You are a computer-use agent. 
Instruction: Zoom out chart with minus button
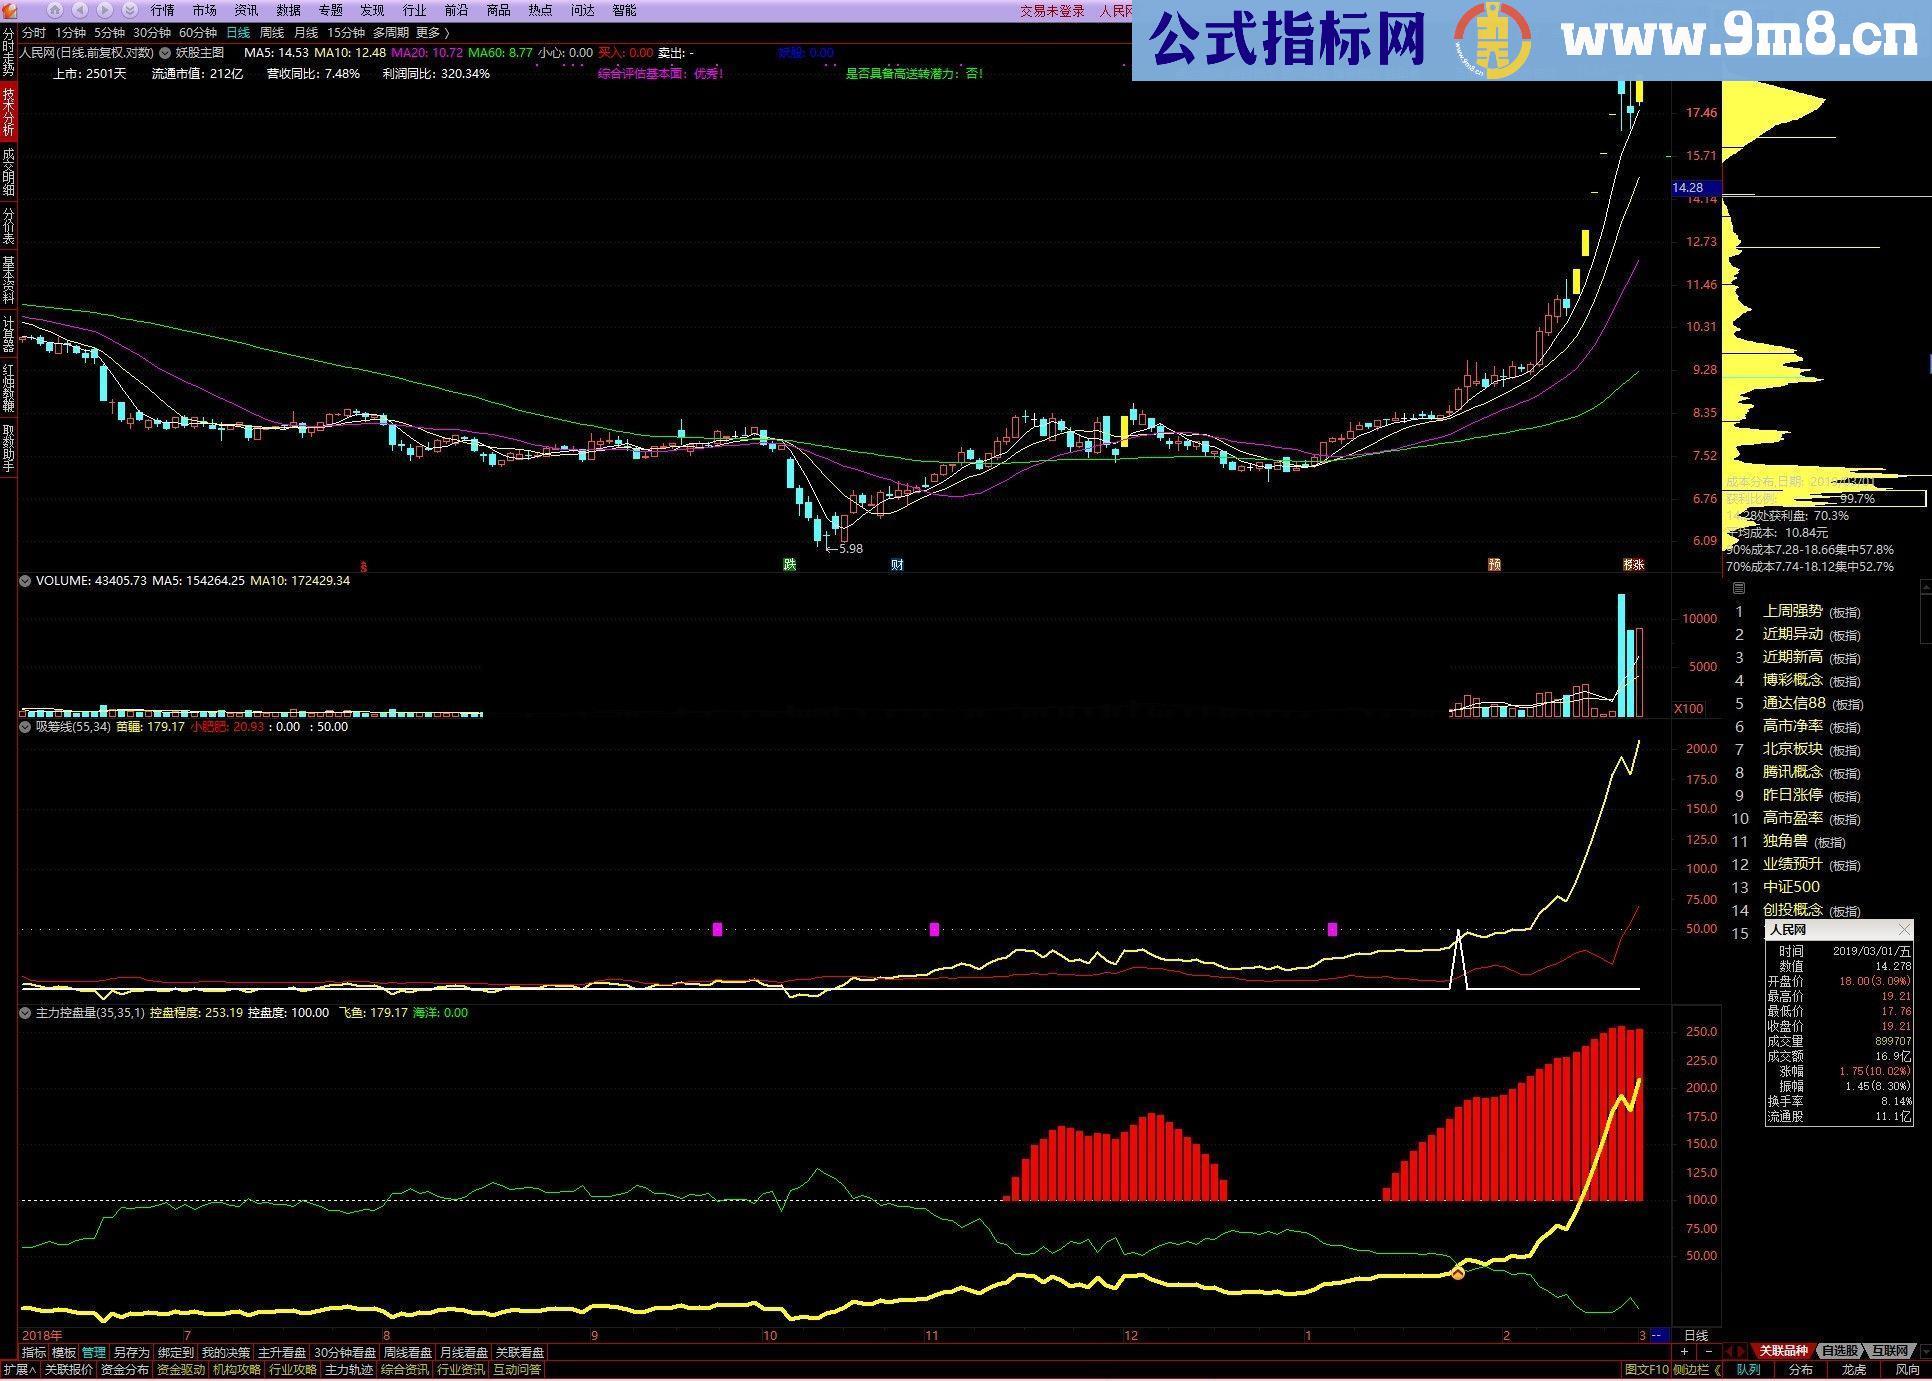click(1708, 1352)
